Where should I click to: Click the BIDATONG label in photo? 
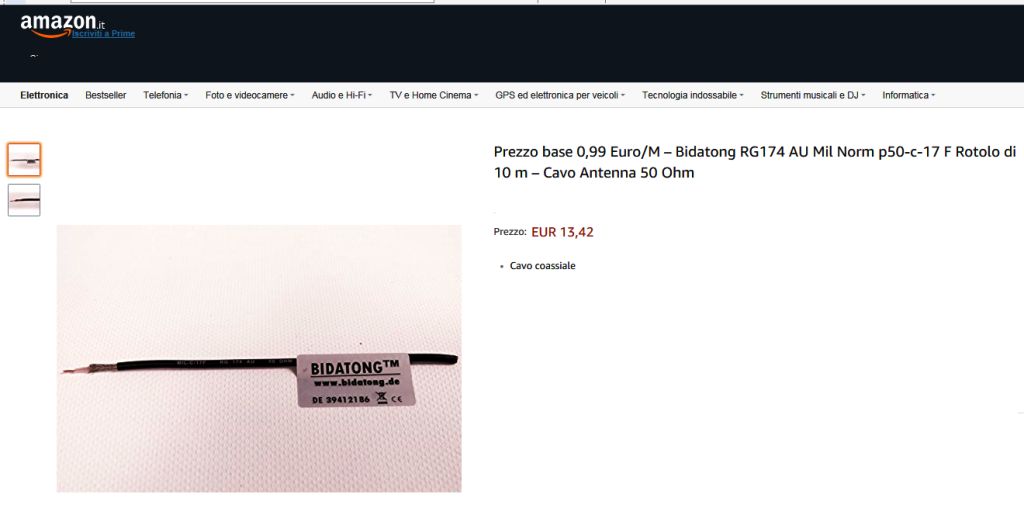(356, 380)
